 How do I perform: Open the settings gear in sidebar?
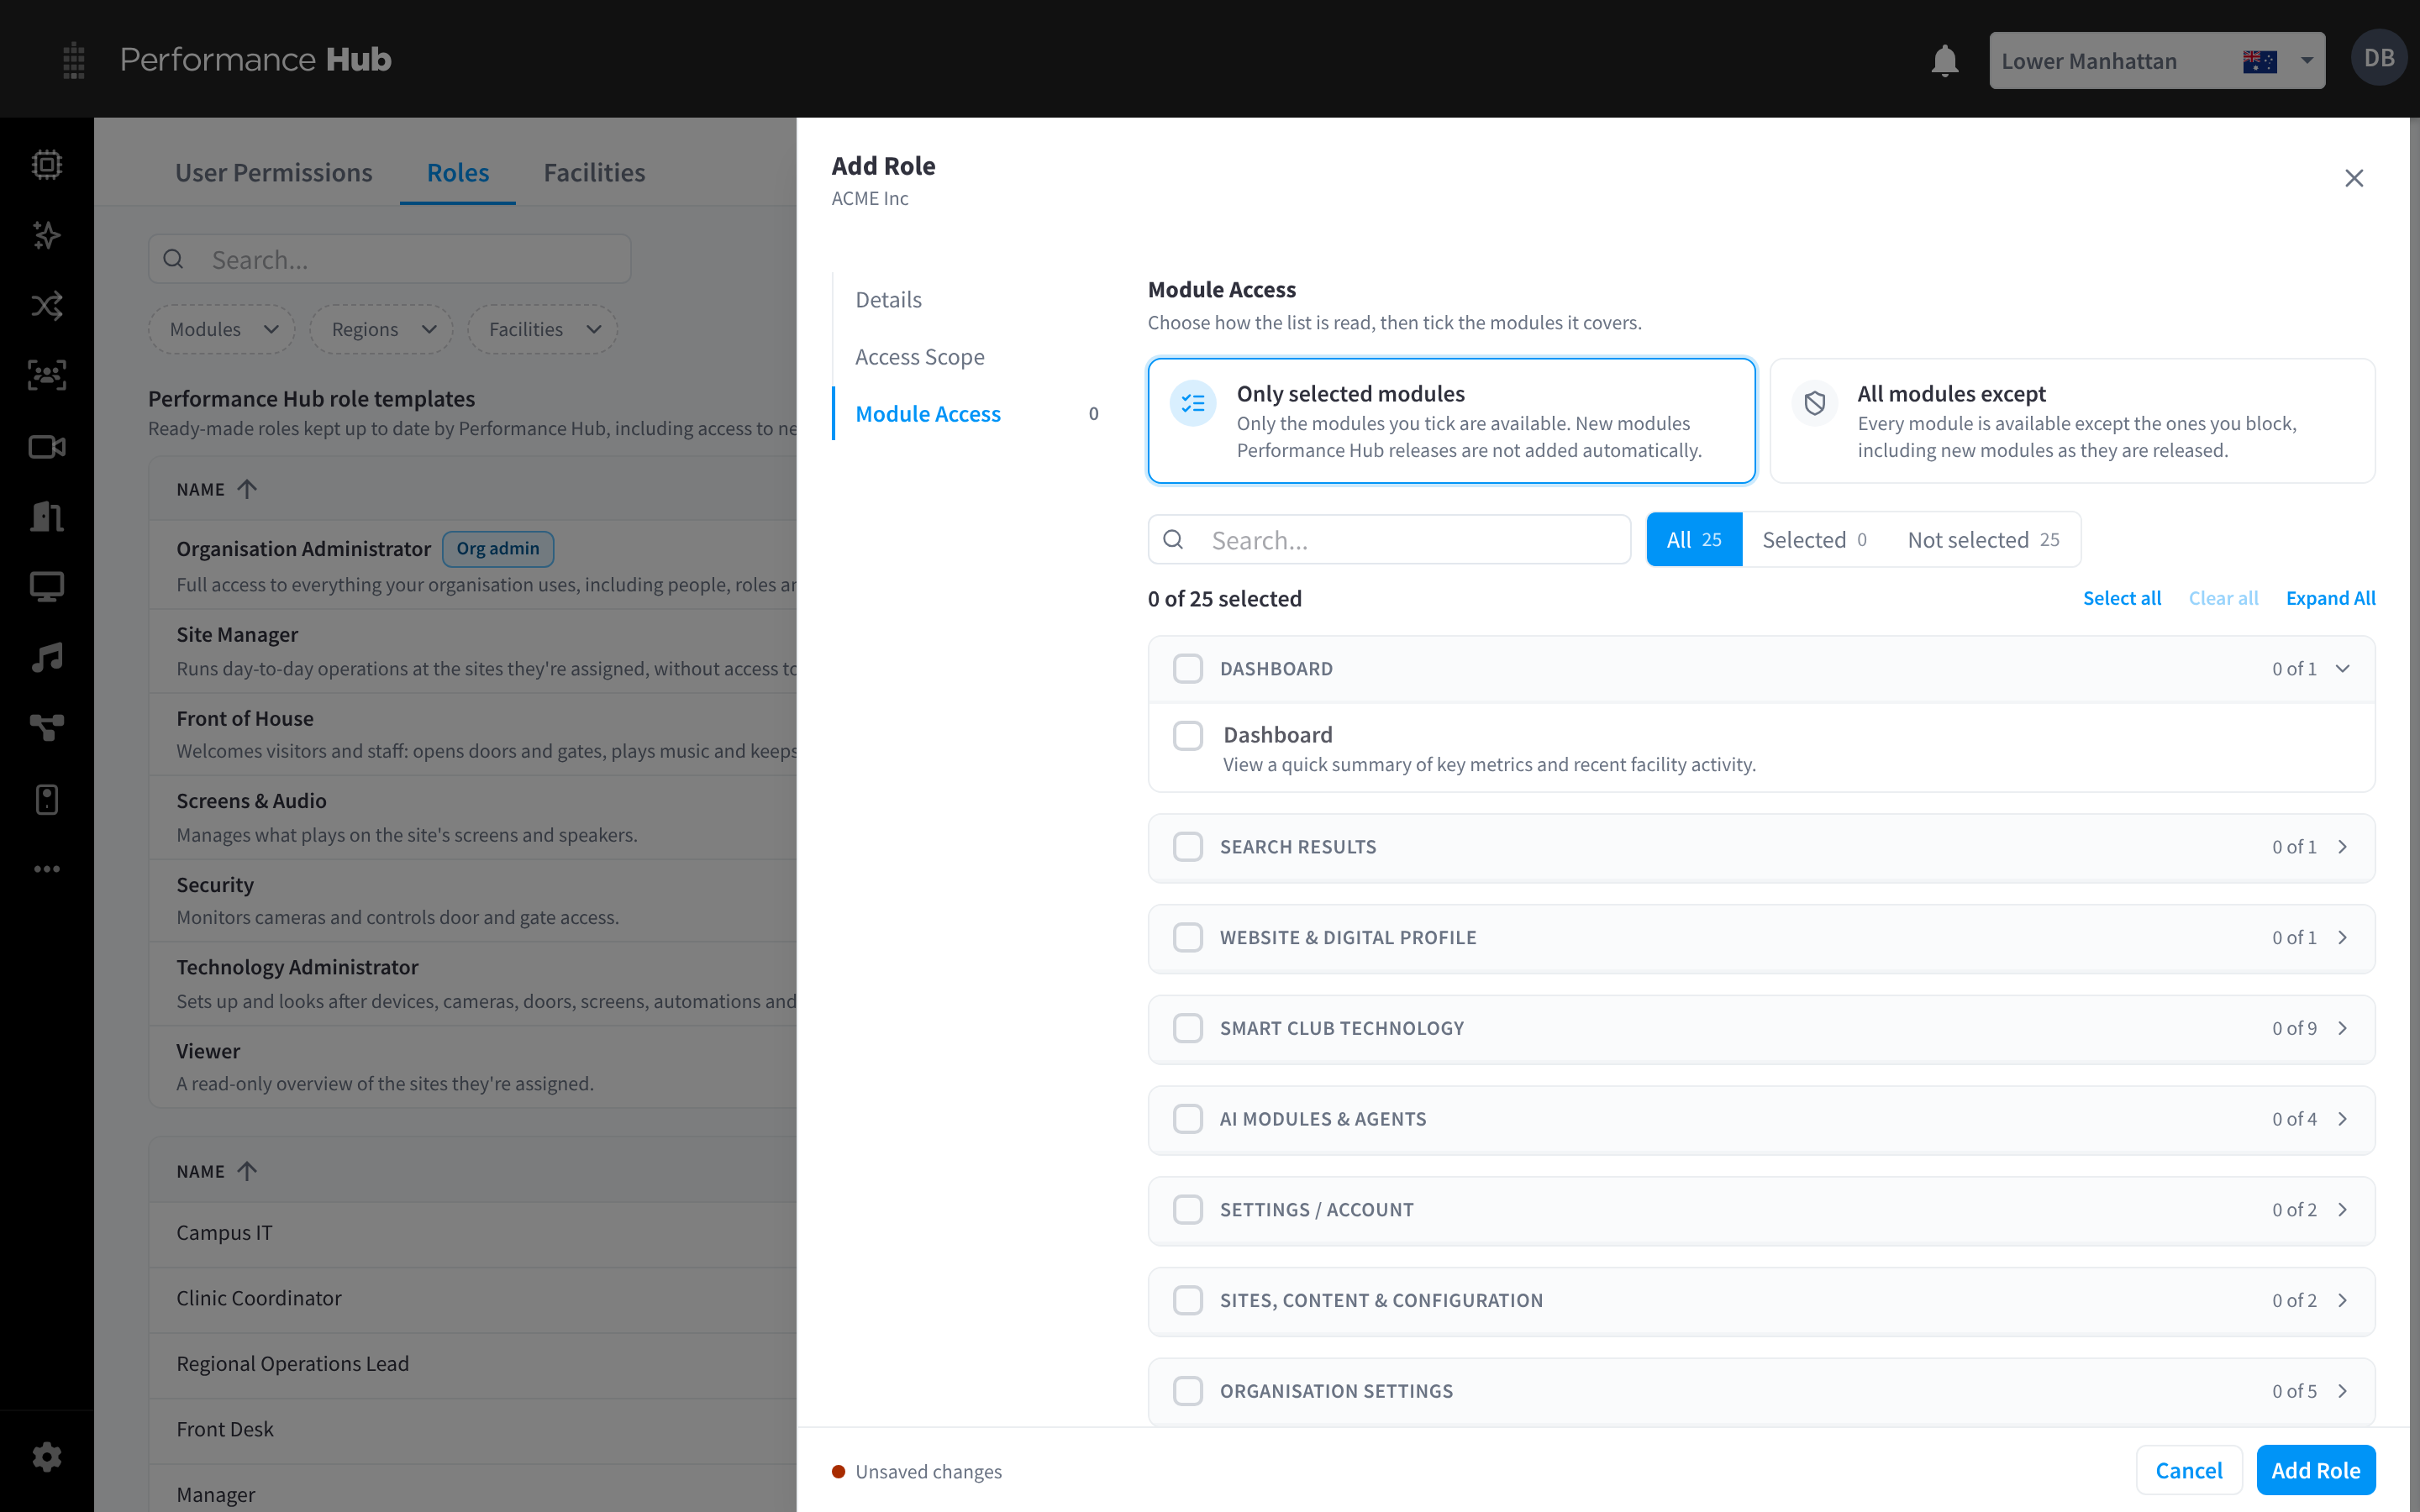pos(47,1456)
